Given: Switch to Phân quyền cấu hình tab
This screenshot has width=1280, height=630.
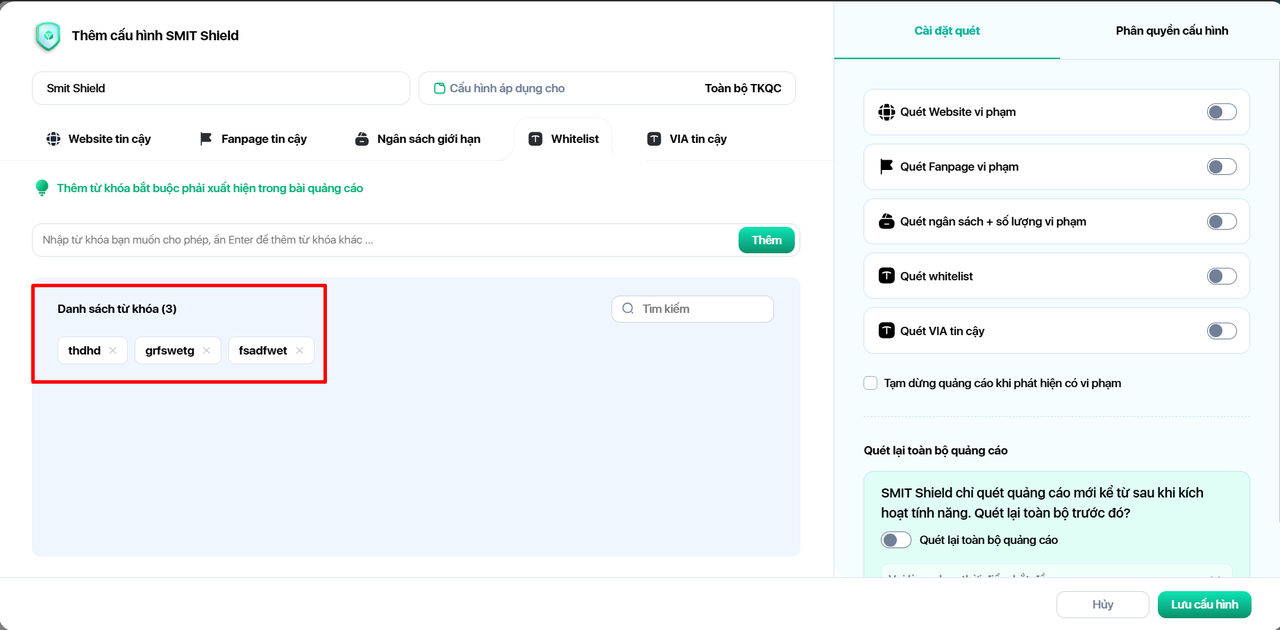Looking at the screenshot, I should pos(1171,31).
